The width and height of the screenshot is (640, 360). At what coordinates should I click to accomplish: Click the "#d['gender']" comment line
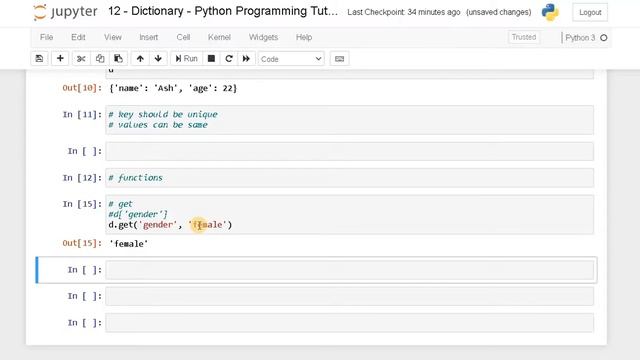(x=138, y=214)
